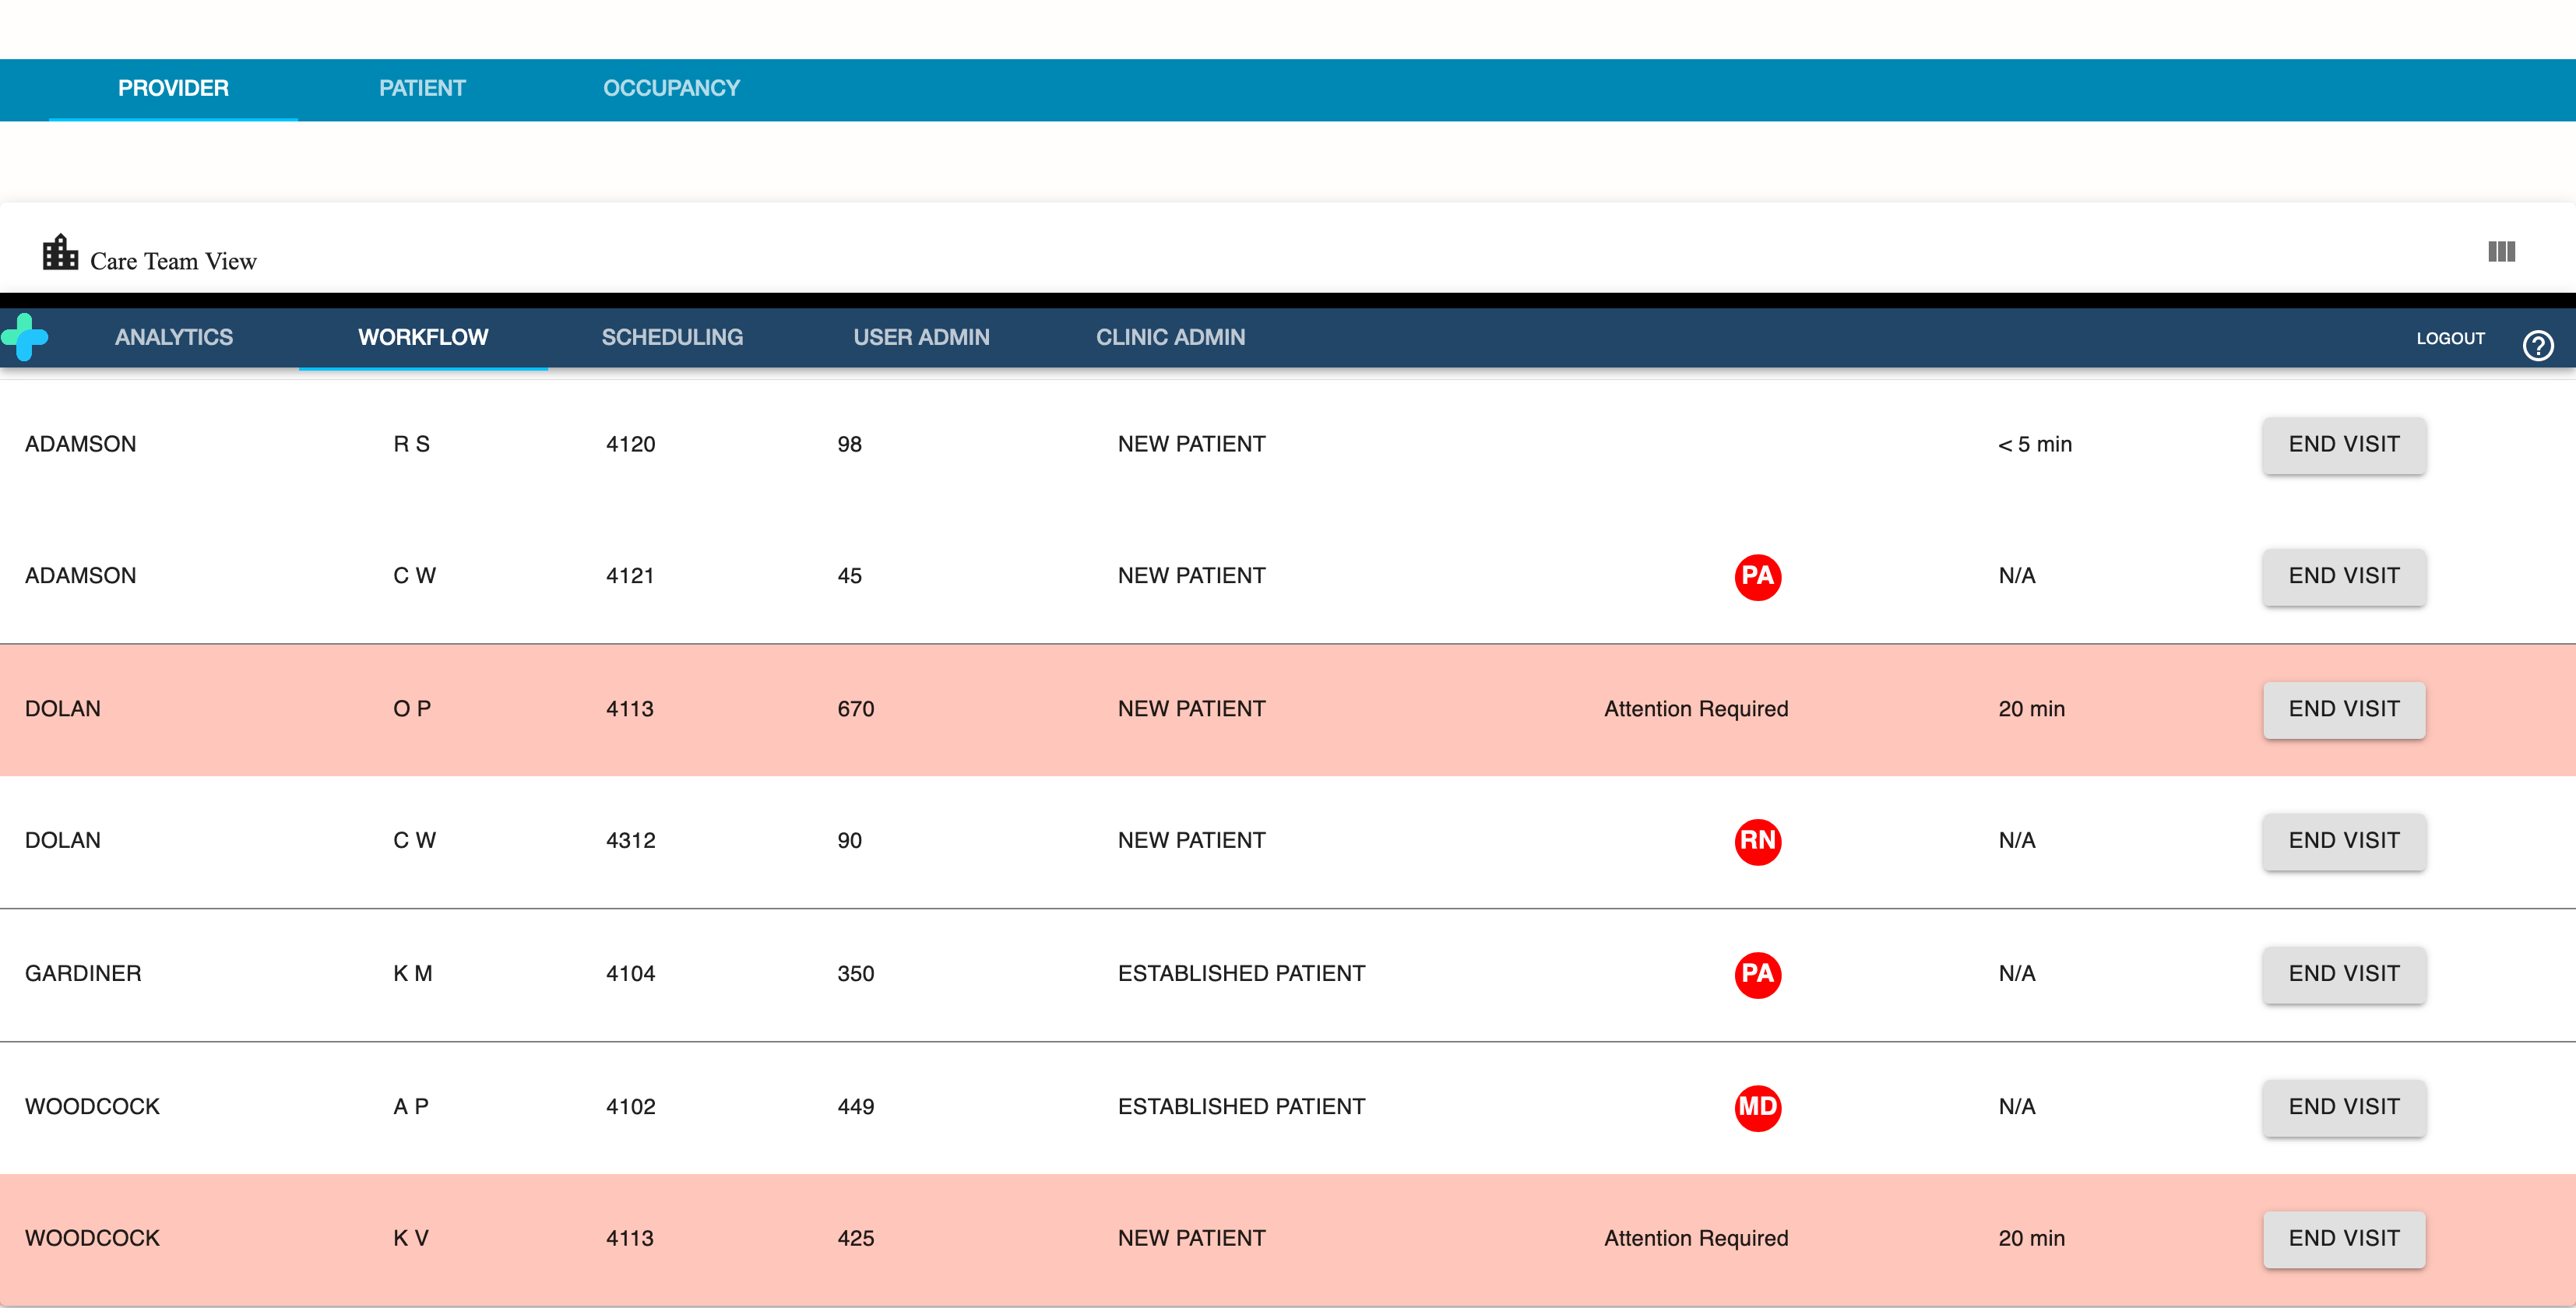End visit for DOLAN C W
Screen dimensions: 2576x1308
[x=2344, y=841]
